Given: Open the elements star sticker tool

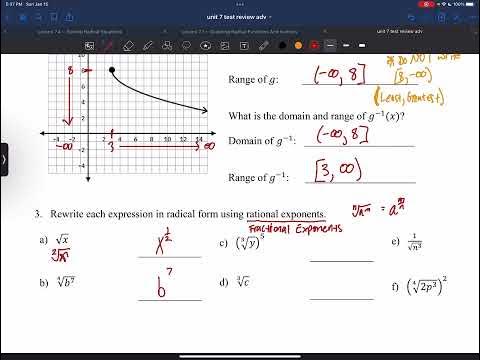Looking at the screenshot, I should click(206, 46).
